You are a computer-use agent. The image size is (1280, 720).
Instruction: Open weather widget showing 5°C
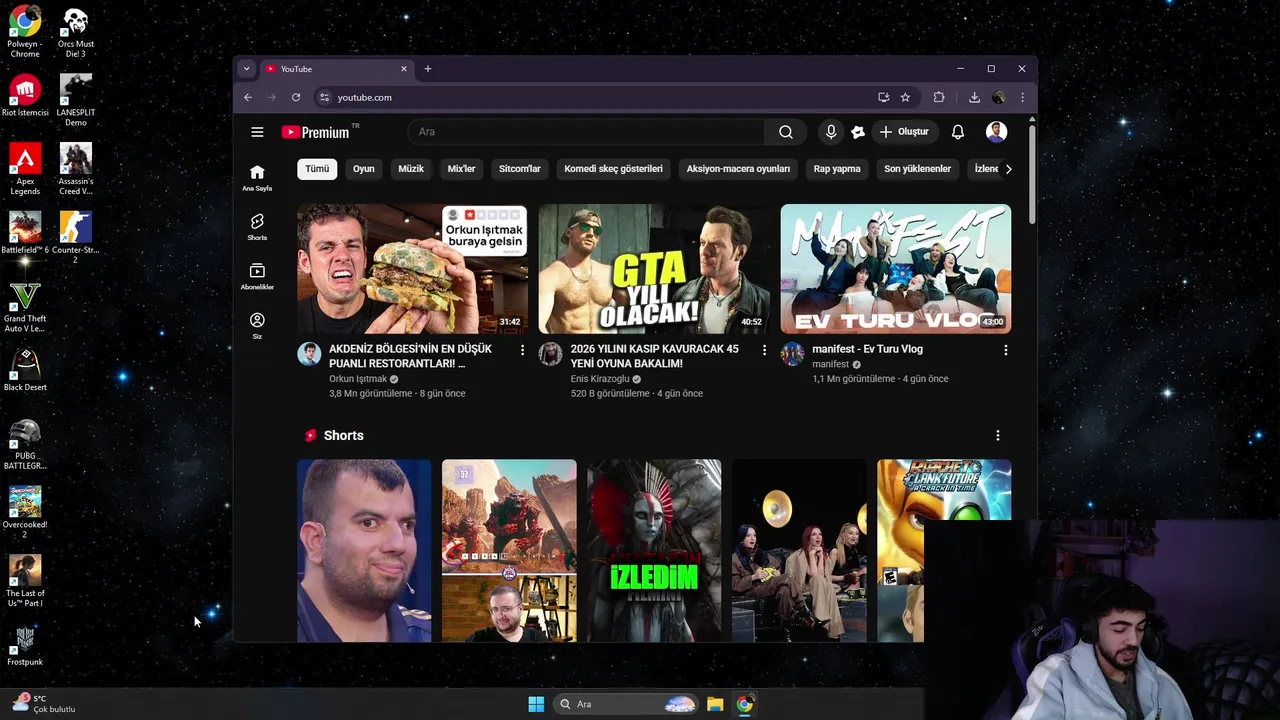44,704
